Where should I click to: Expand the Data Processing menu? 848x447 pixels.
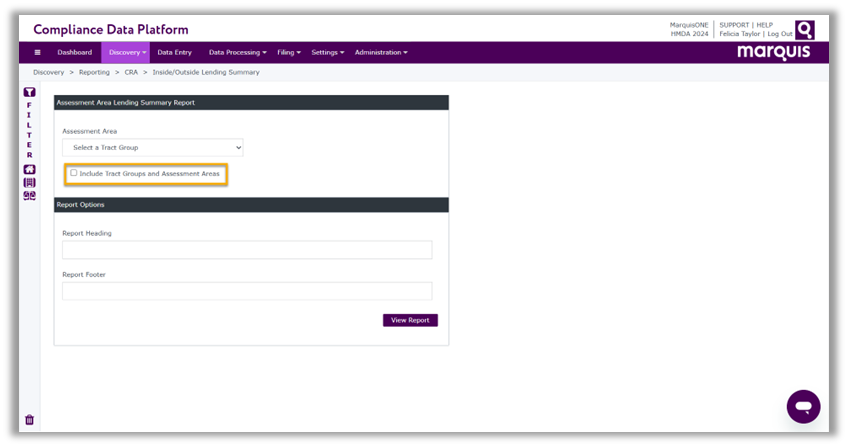click(237, 52)
